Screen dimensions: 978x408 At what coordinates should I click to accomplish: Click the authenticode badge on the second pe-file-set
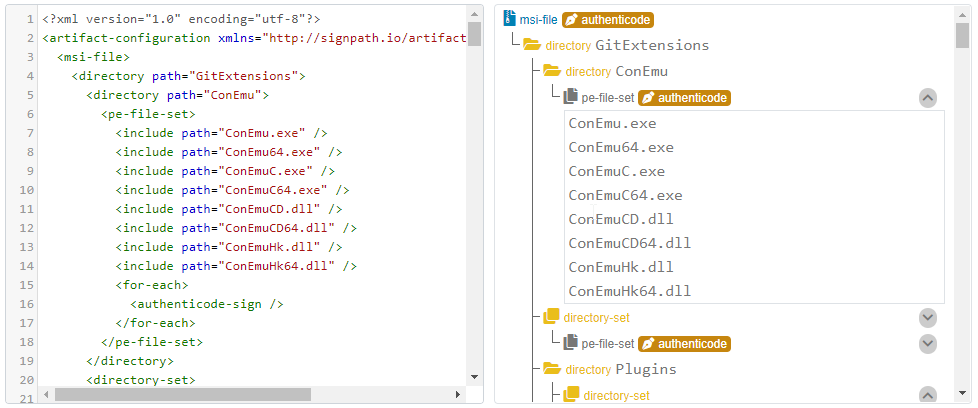click(x=684, y=344)
